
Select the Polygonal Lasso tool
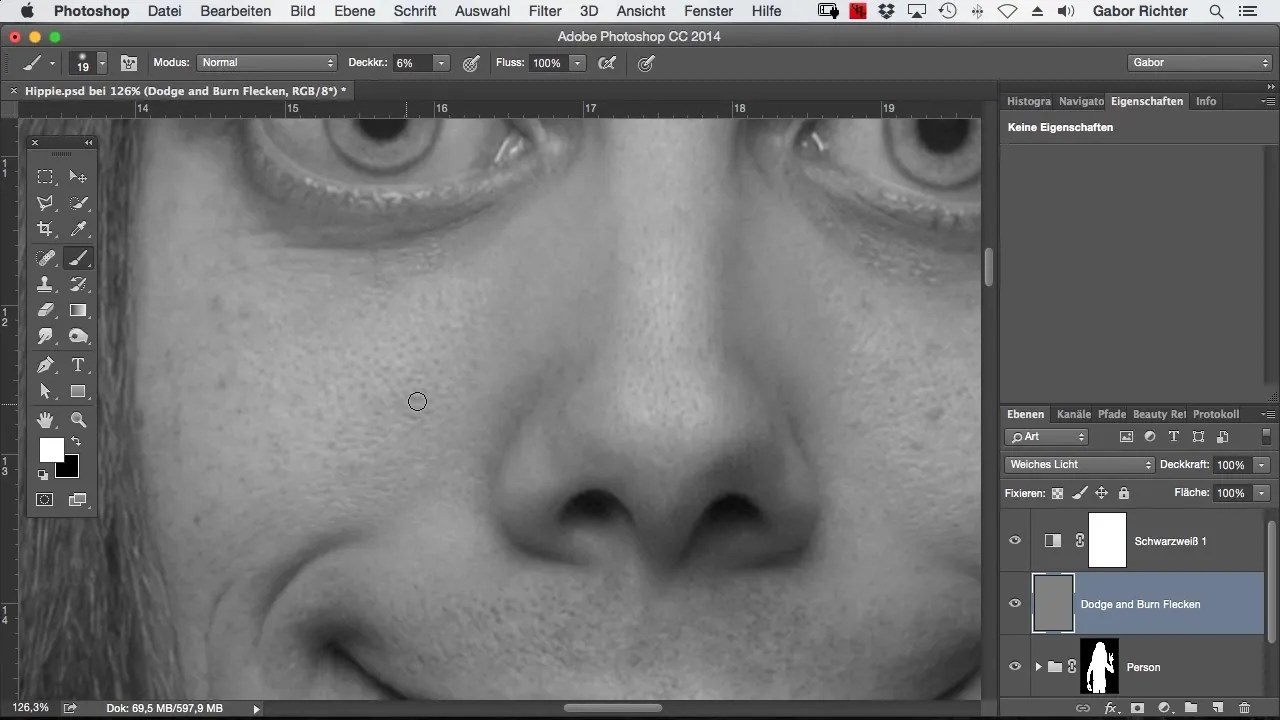(x=46, y=203)
